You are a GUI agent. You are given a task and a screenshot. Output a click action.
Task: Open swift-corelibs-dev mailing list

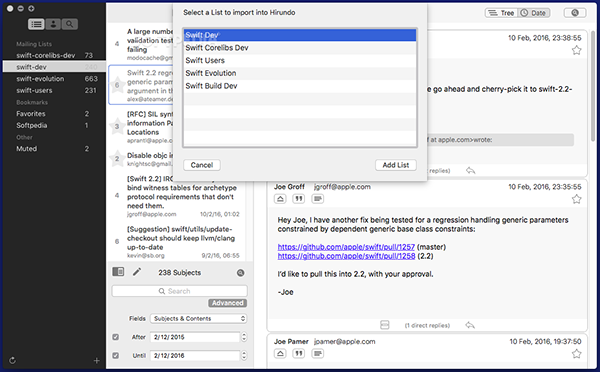coord(54,55)
